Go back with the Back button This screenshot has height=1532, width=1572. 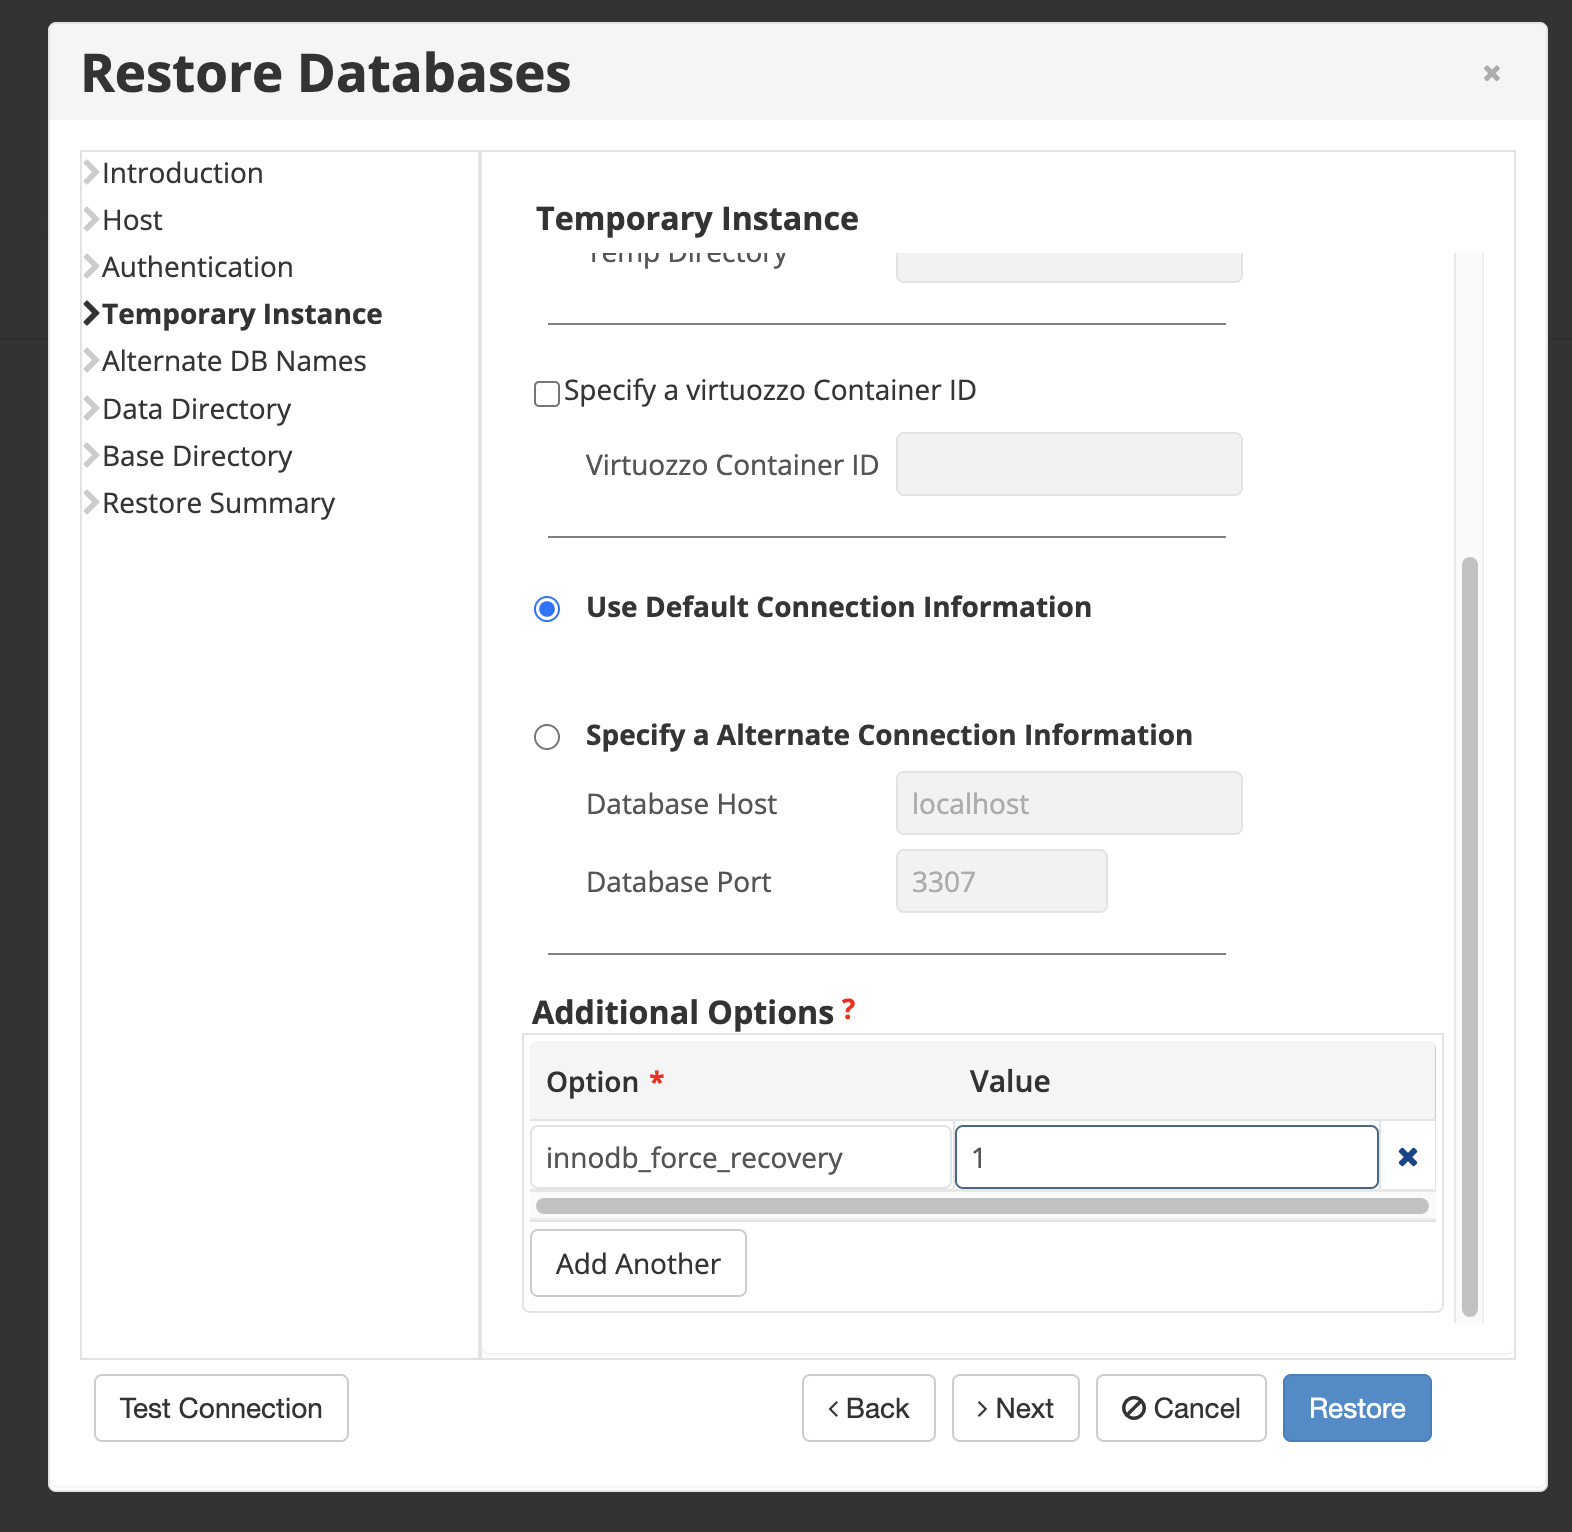[868, 1408]
